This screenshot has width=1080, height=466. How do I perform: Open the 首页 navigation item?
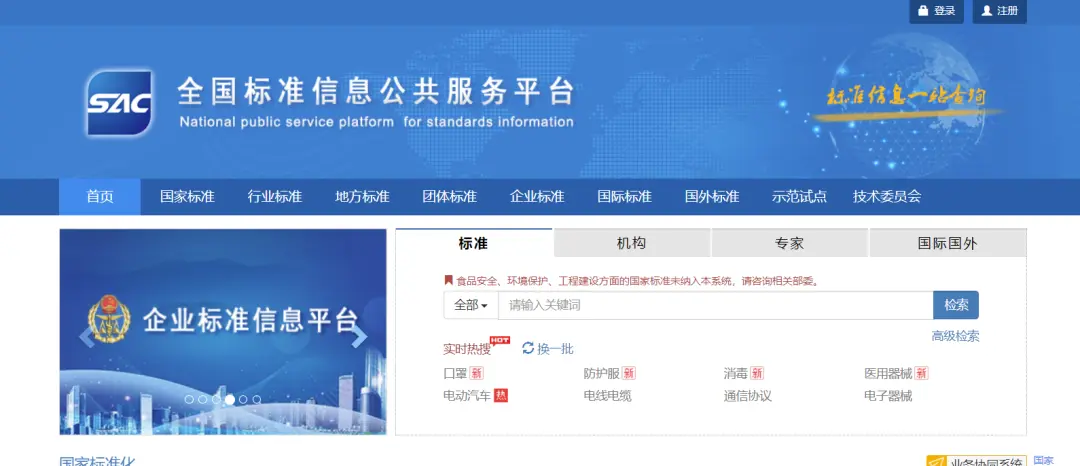tap(100, 197)
